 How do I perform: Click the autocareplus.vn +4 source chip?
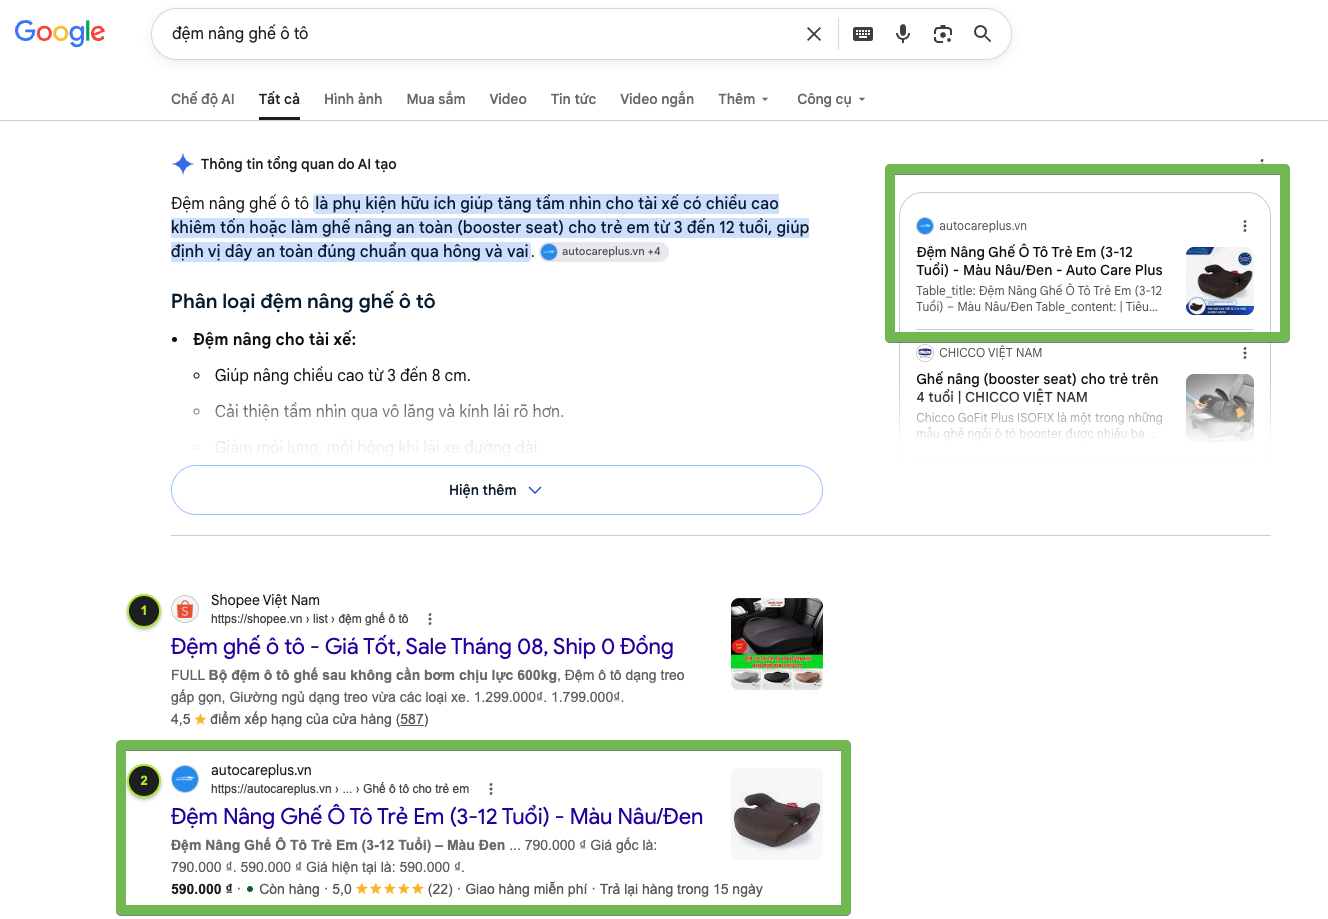coord(604,252)
